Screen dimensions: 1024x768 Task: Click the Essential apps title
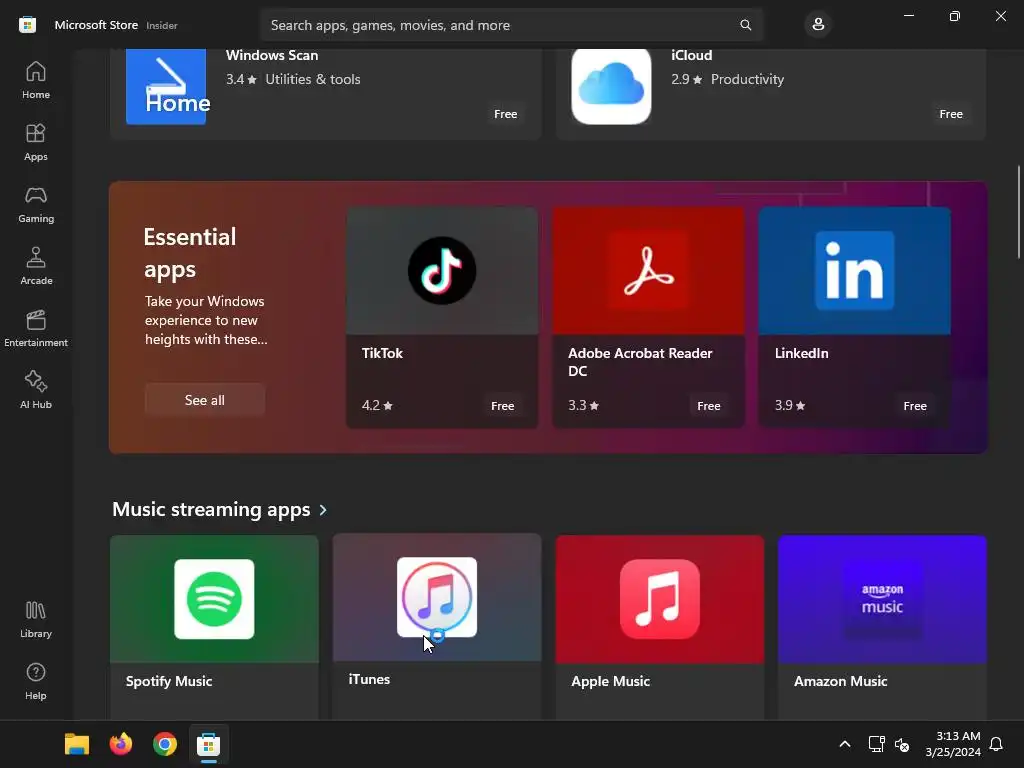190,253
